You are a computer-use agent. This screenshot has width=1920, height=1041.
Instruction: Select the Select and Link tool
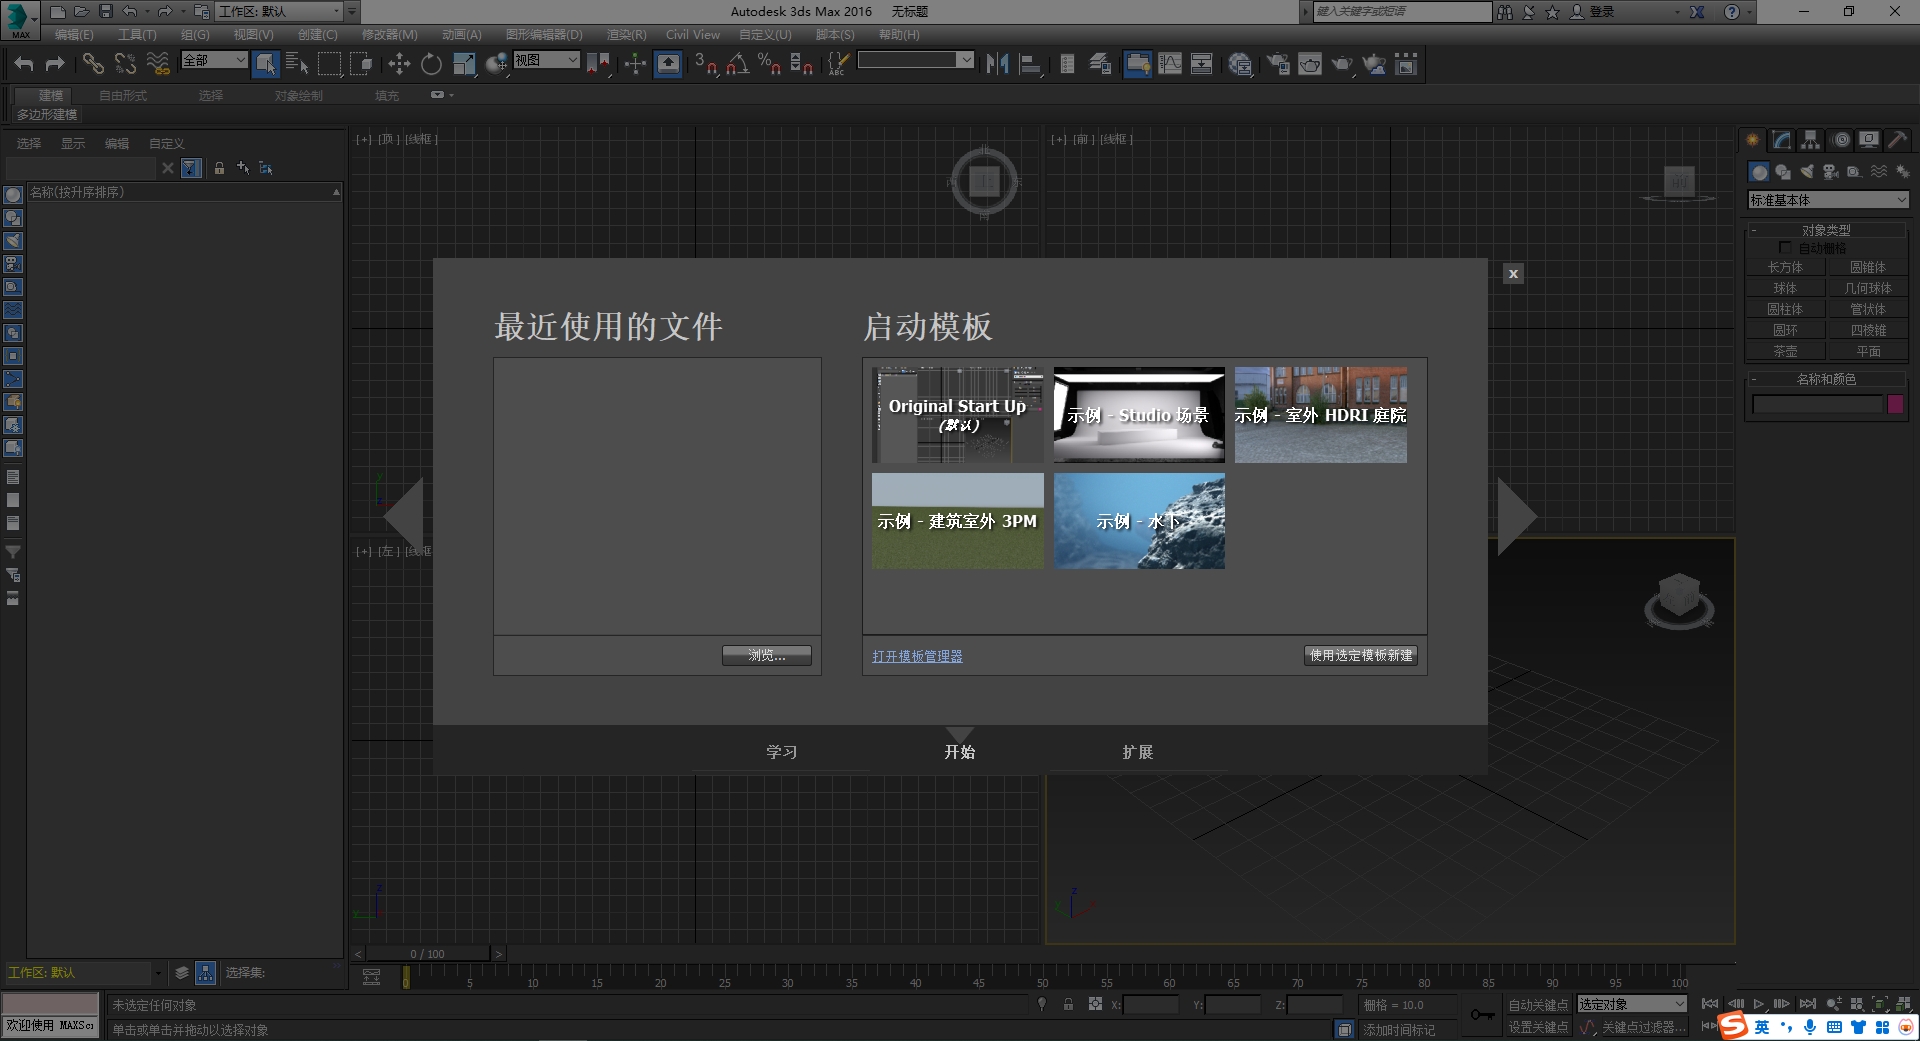93,64
